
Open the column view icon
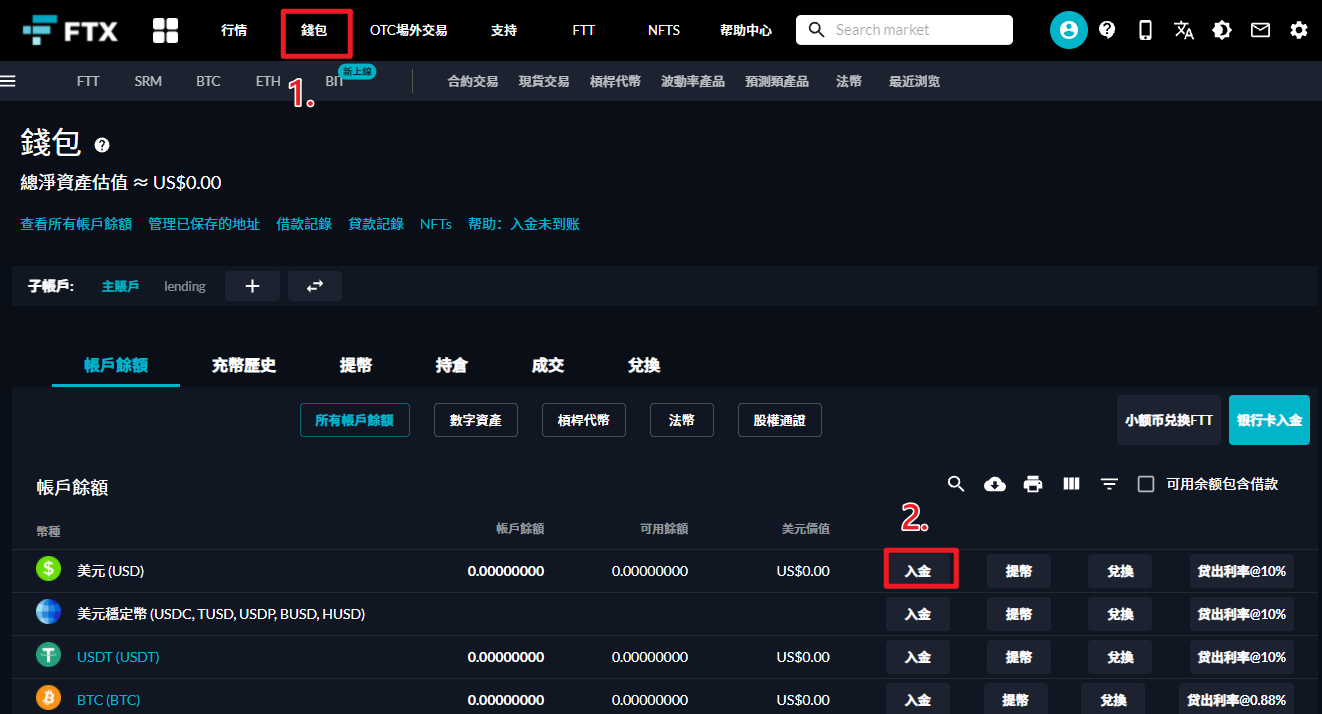[x=1071, y=484]
